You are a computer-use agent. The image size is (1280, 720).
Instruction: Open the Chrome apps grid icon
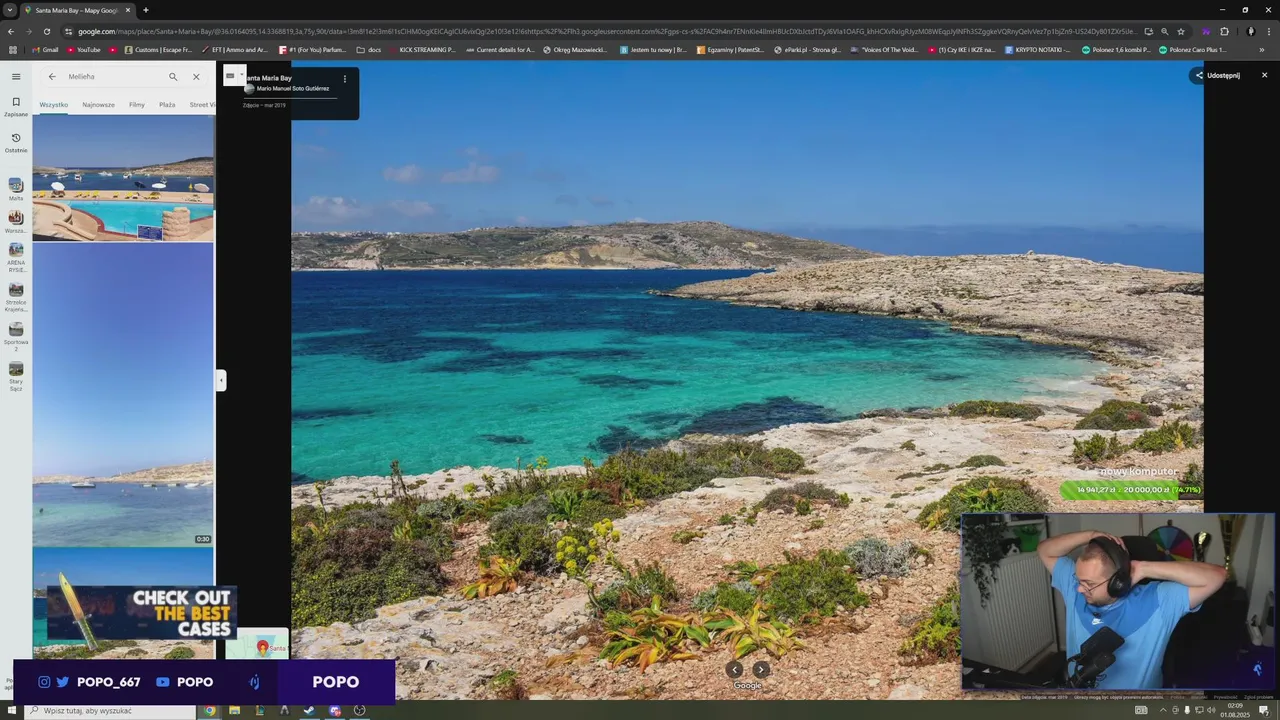[x=13, y=49]
